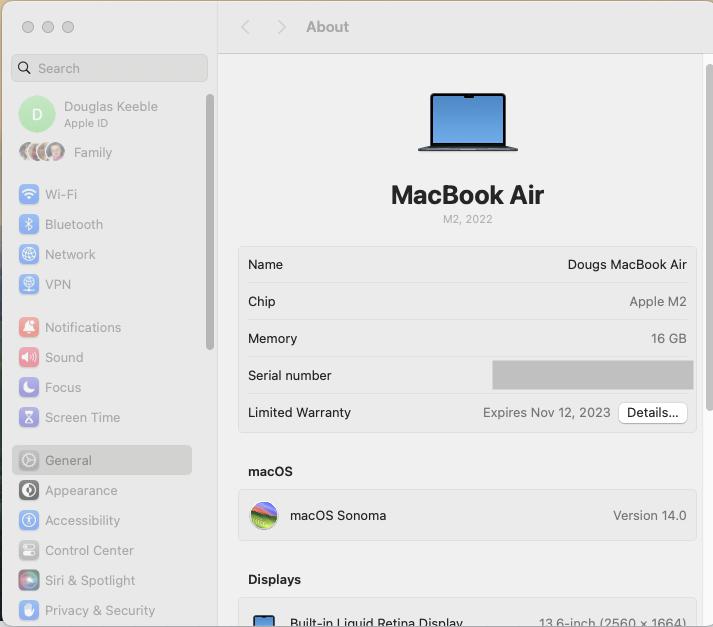Screen dimensions: 713x627
Task: Select Network in the sidebar
Action: tap(70, 255)
